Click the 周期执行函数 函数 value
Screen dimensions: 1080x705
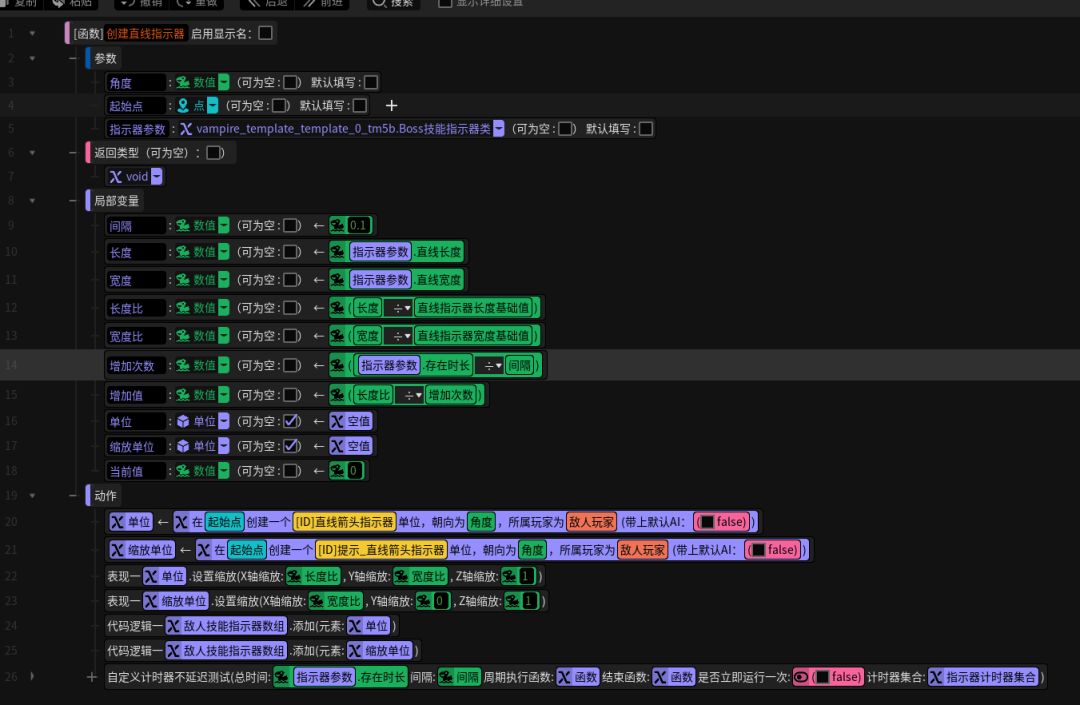578,677
